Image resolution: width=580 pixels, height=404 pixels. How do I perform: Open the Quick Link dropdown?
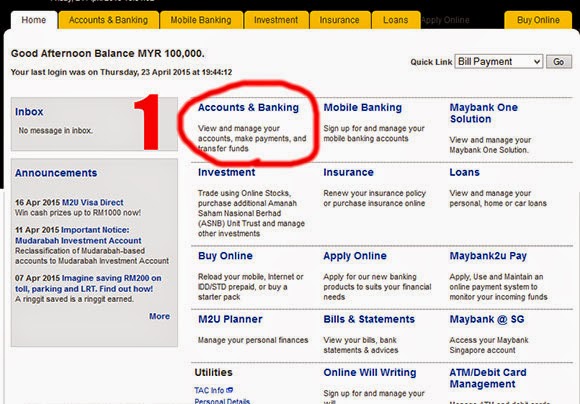pyautogui.click(x=498, y=61)
